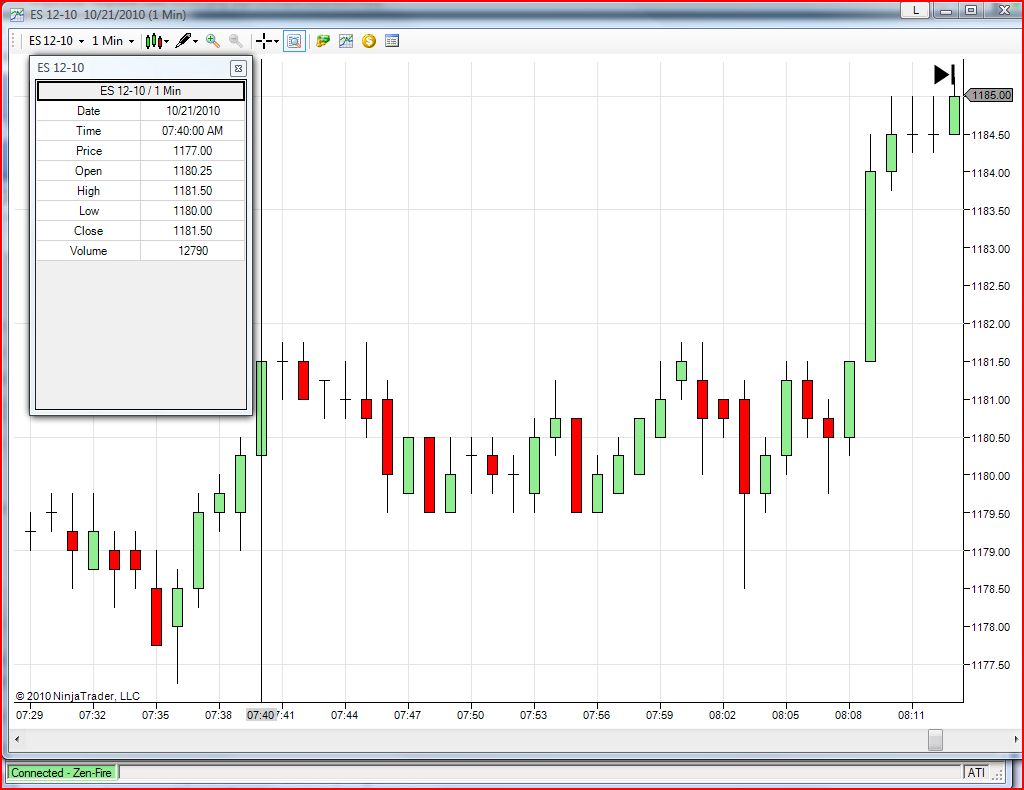Screen dimensions: 1024x790
Task: Minimize the chart window
Action: click(945, 10)
